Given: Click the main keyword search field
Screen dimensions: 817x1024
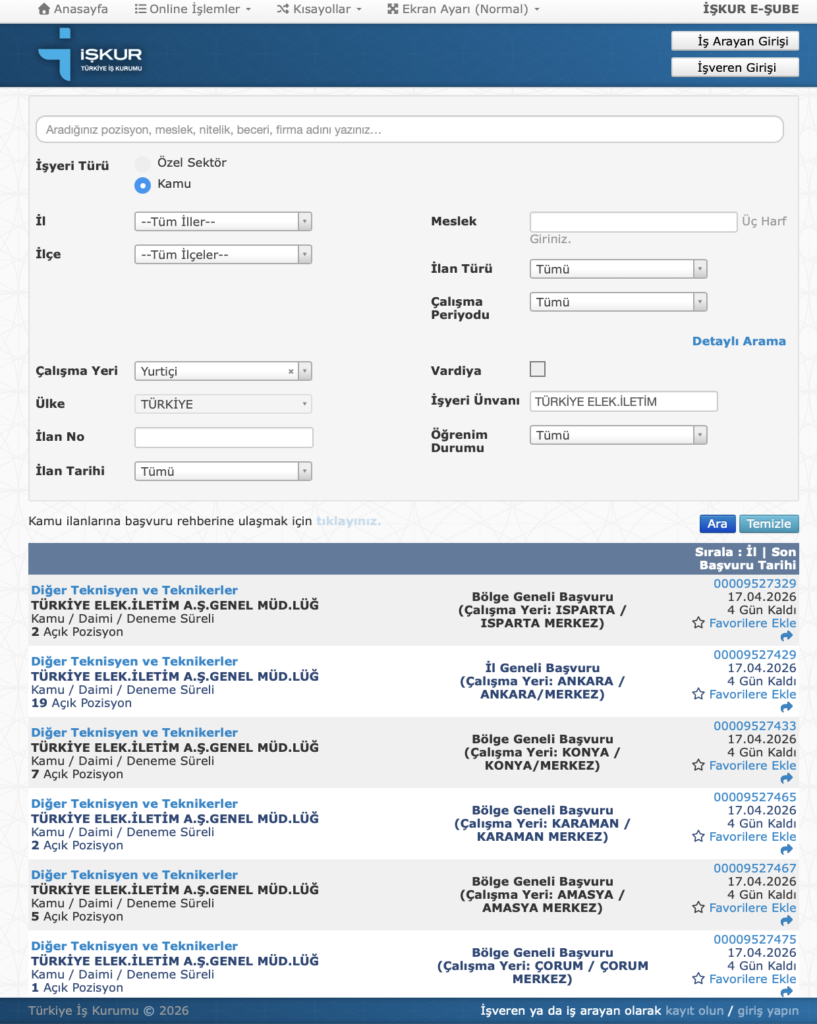Looking at the screenshot, I should [409, 130].
